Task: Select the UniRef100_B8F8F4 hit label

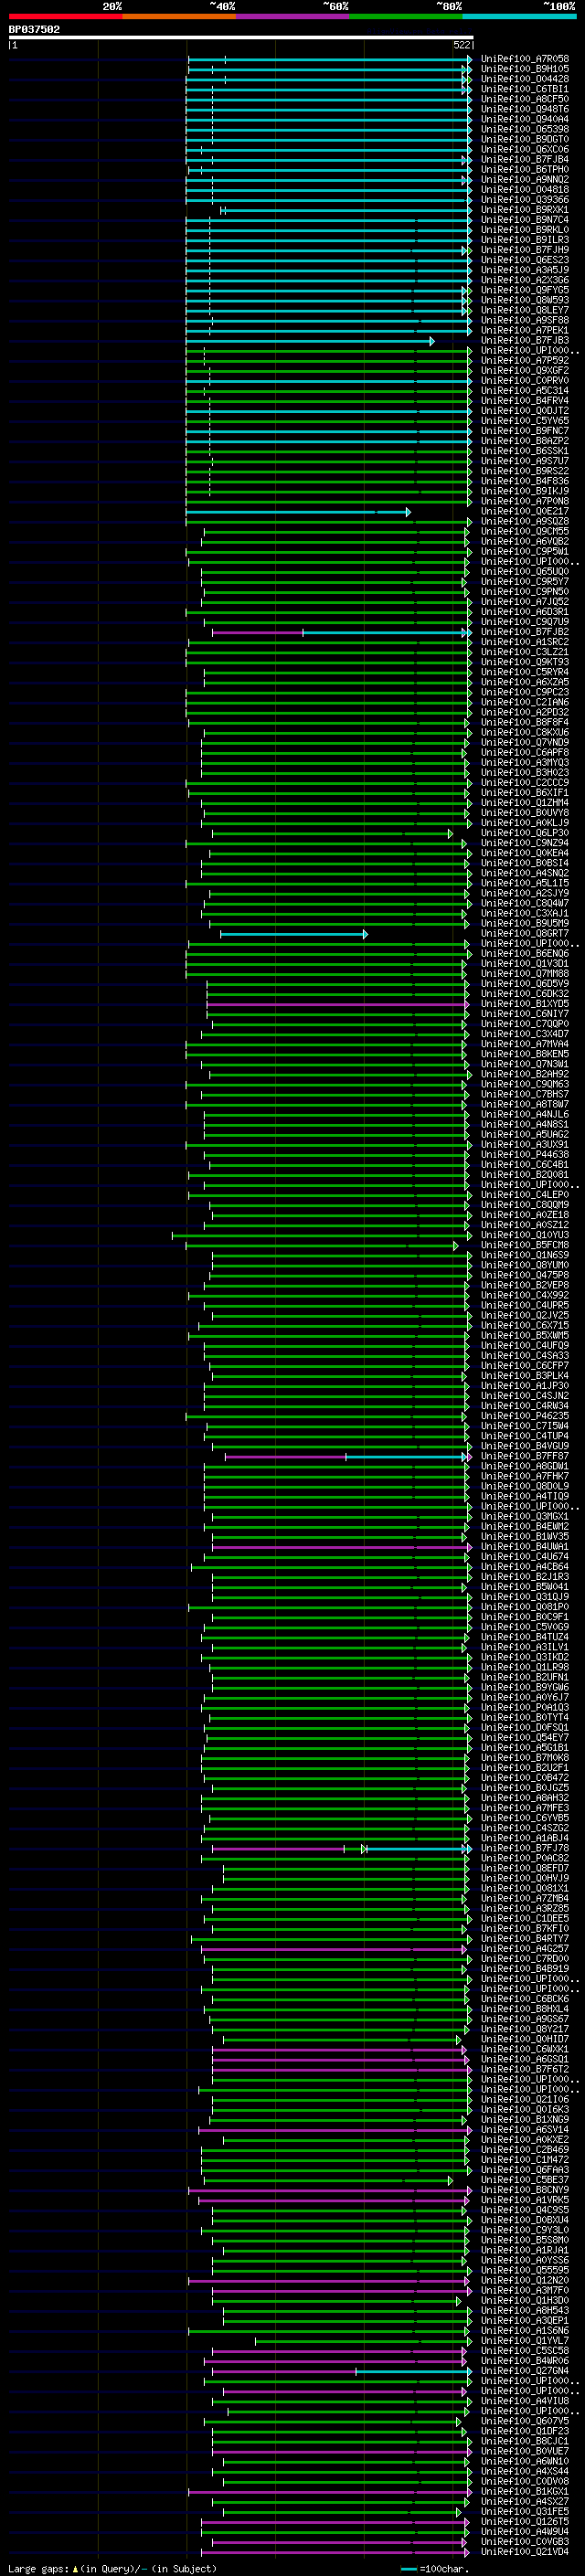Action: 525,722
